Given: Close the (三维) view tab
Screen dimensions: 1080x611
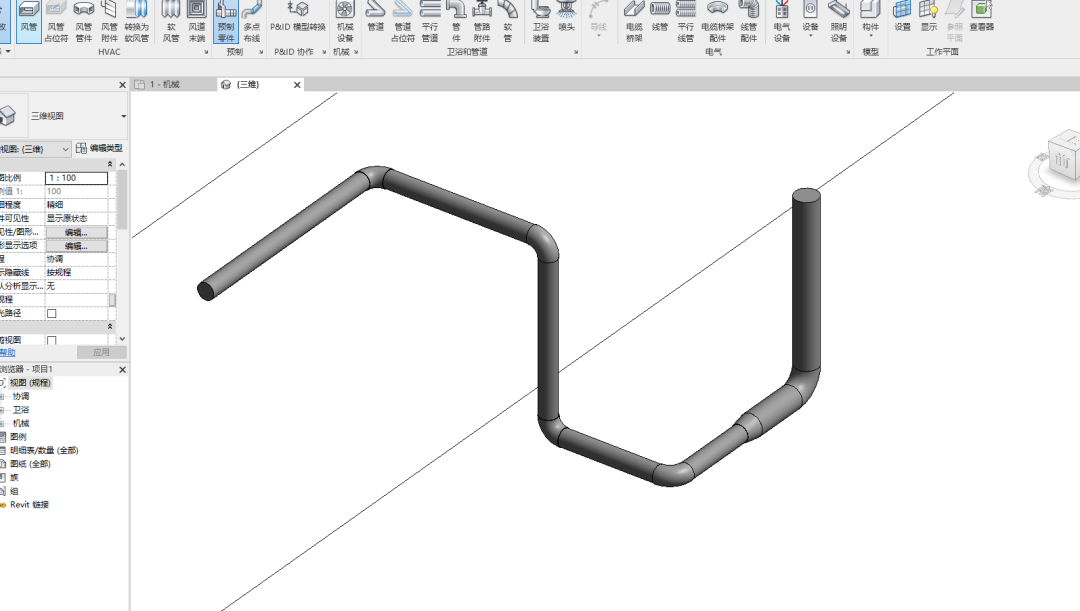Looking at the screenshot, I should (x=298, y=85).
